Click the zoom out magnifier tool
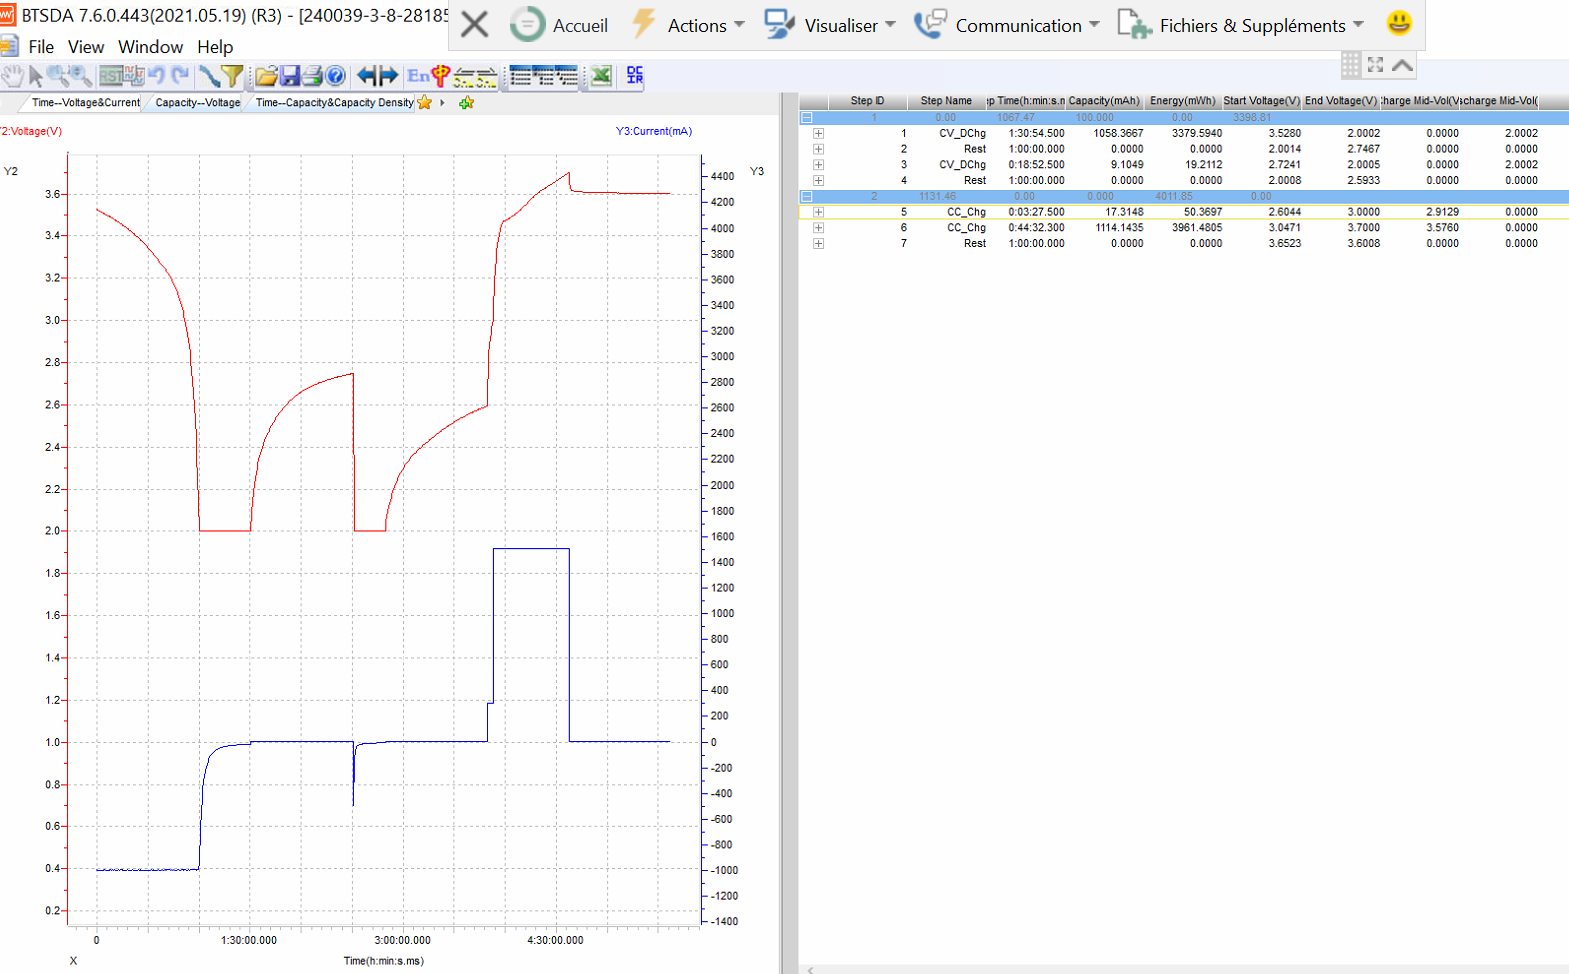 [81, 76]
